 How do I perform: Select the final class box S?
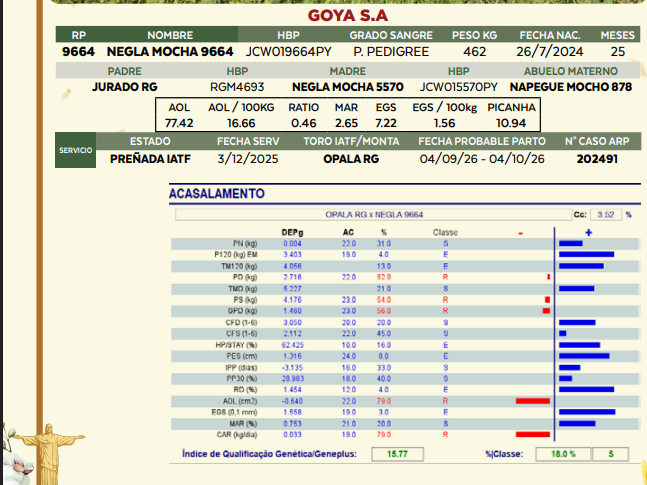[x=611, y=454]
